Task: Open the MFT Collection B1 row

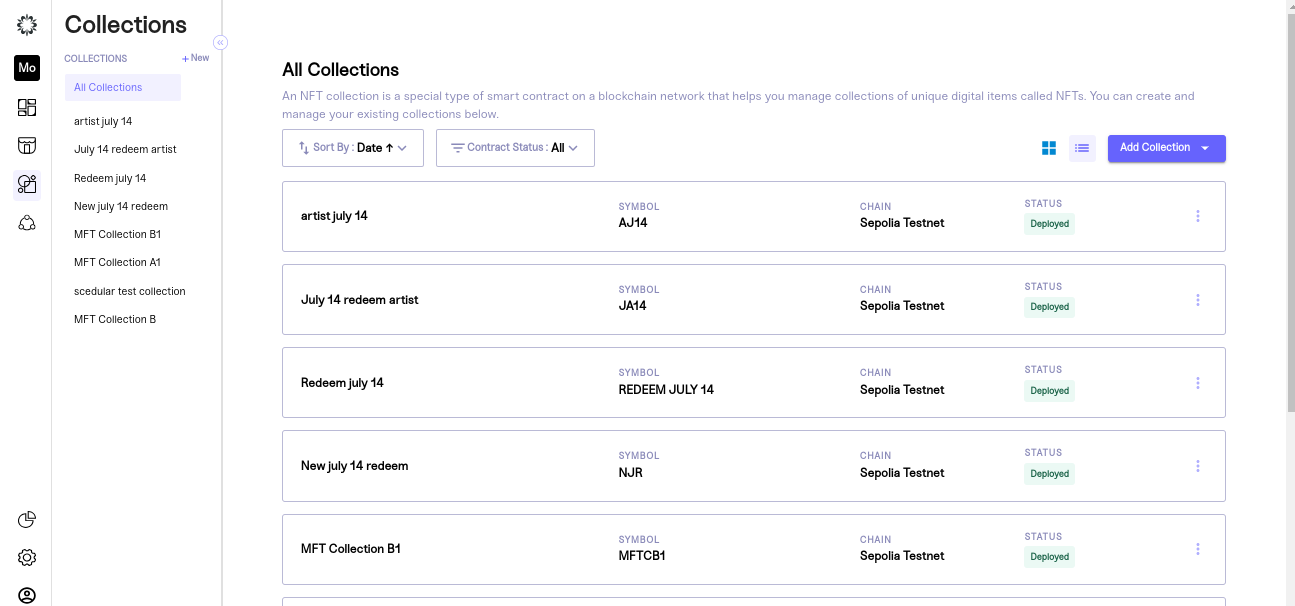Action: tap(754, 549)
